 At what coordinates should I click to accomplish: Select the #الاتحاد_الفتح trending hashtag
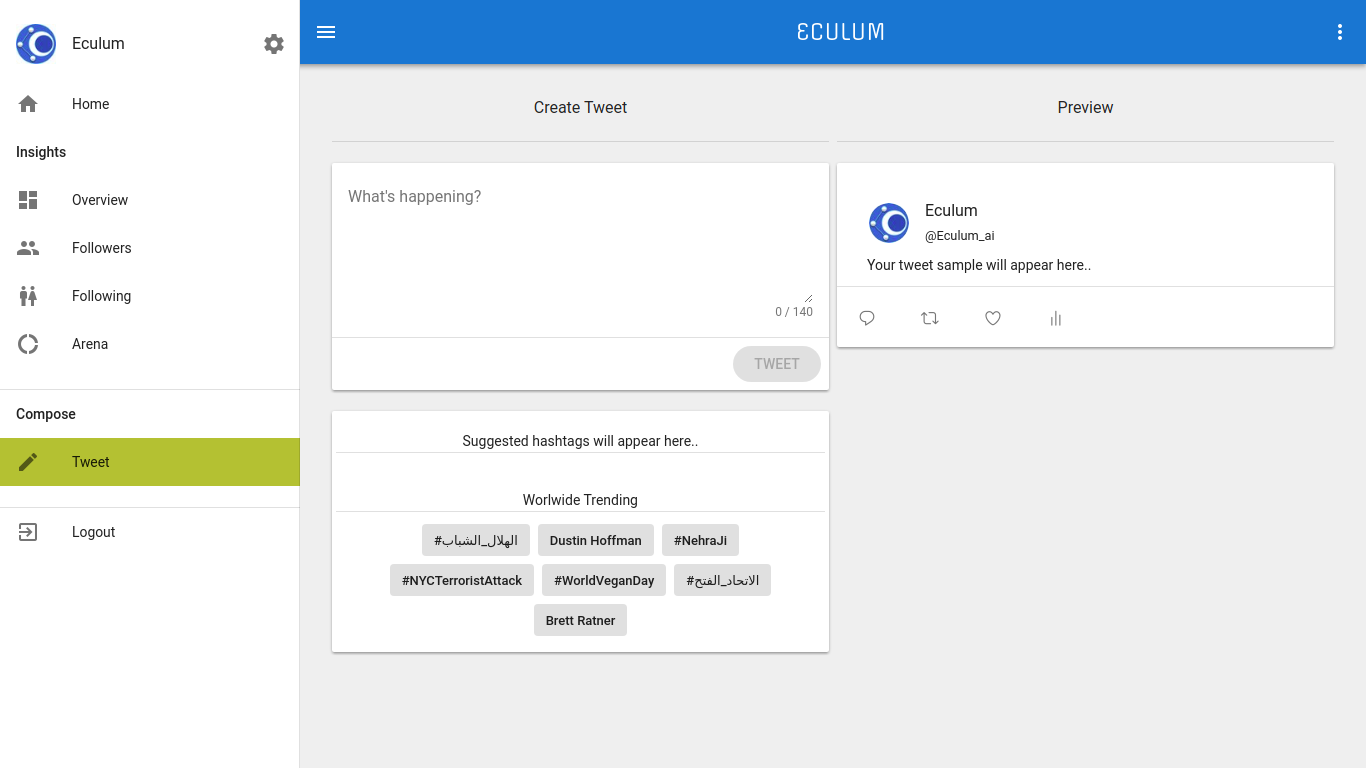click(x=722, y=580)
